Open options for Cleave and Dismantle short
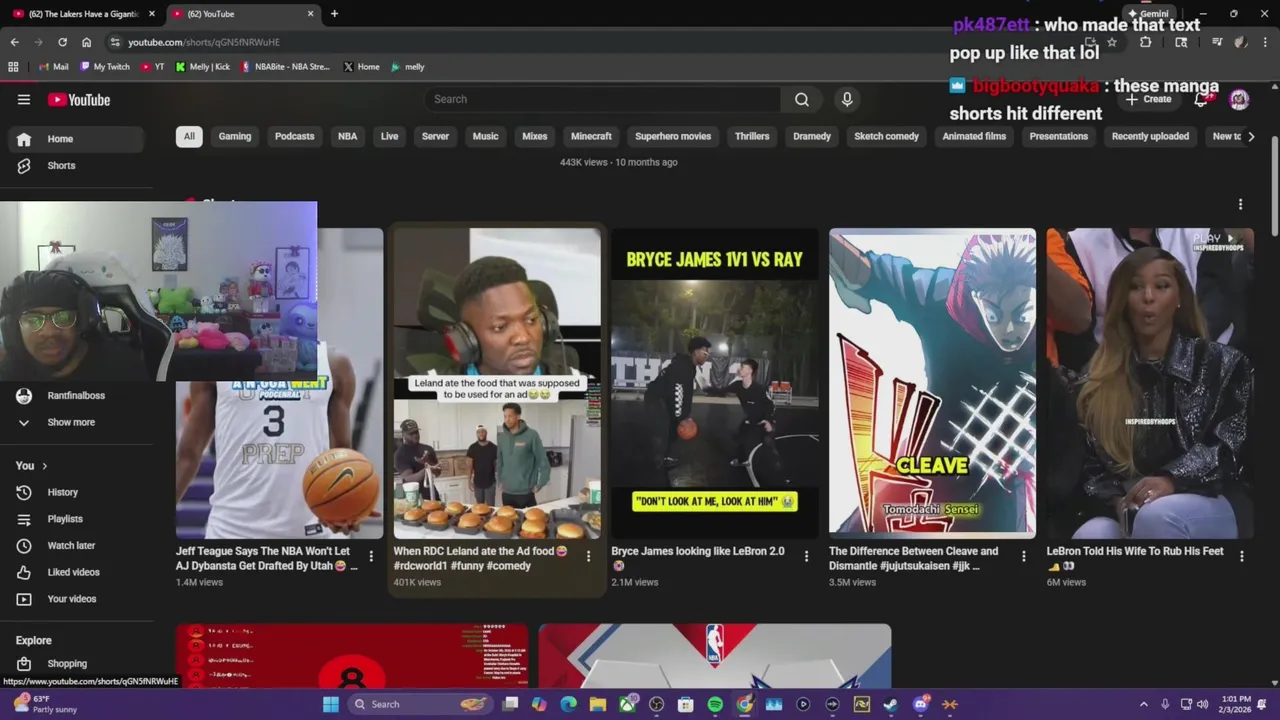The height and width of the screenshot is (720, 1280). pyautogui.click(x=1023, y=556)
